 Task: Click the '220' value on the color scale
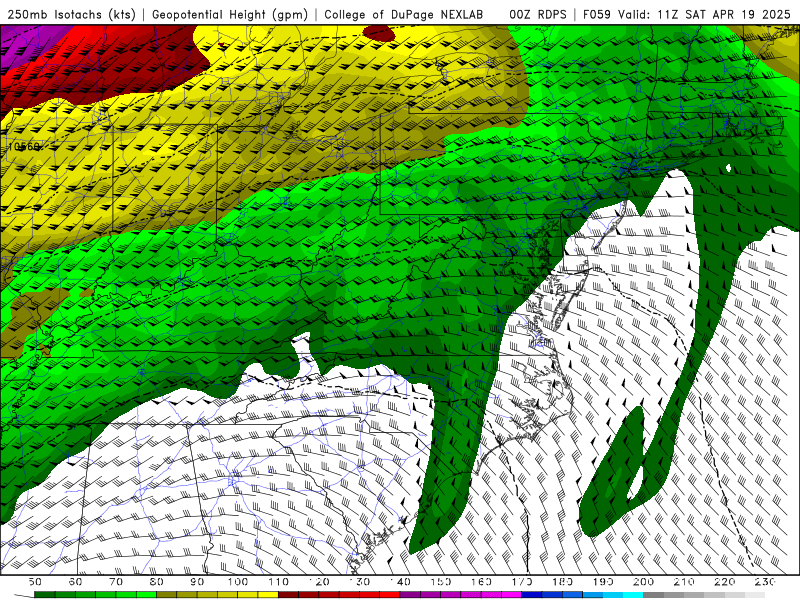(724, 582)
